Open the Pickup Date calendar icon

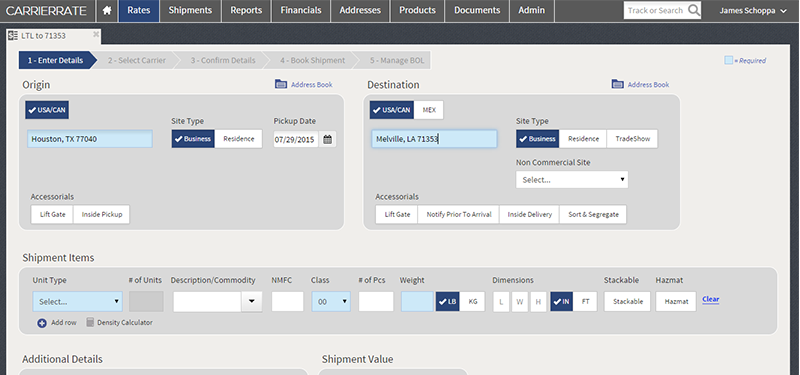coord(328,139)
